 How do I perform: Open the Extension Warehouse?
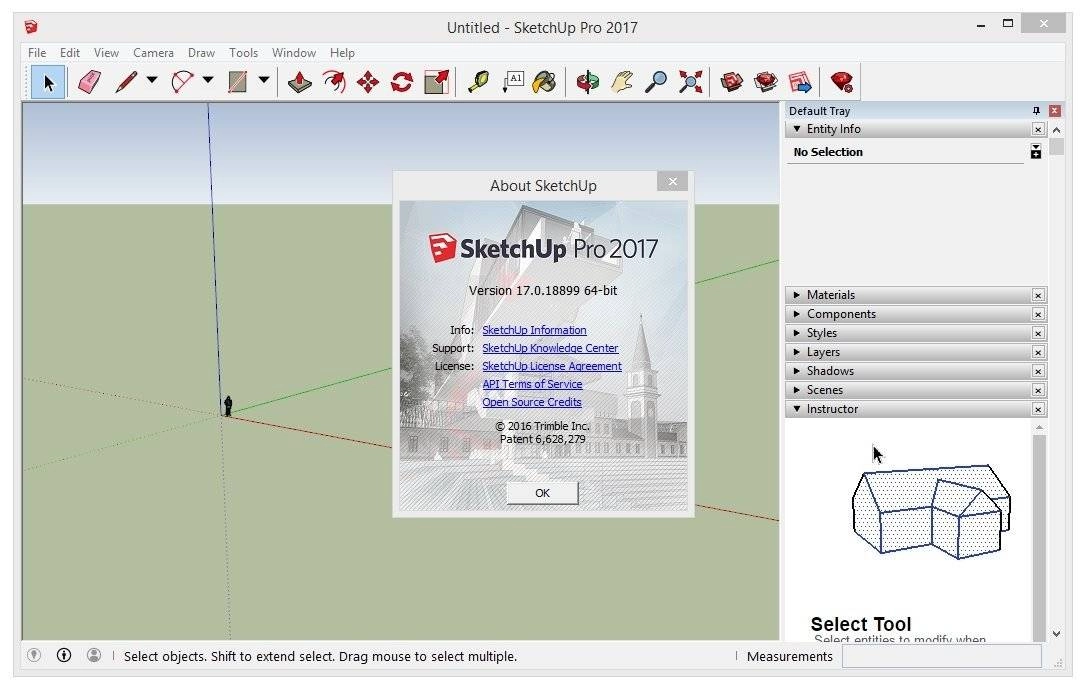click(766, 83)
